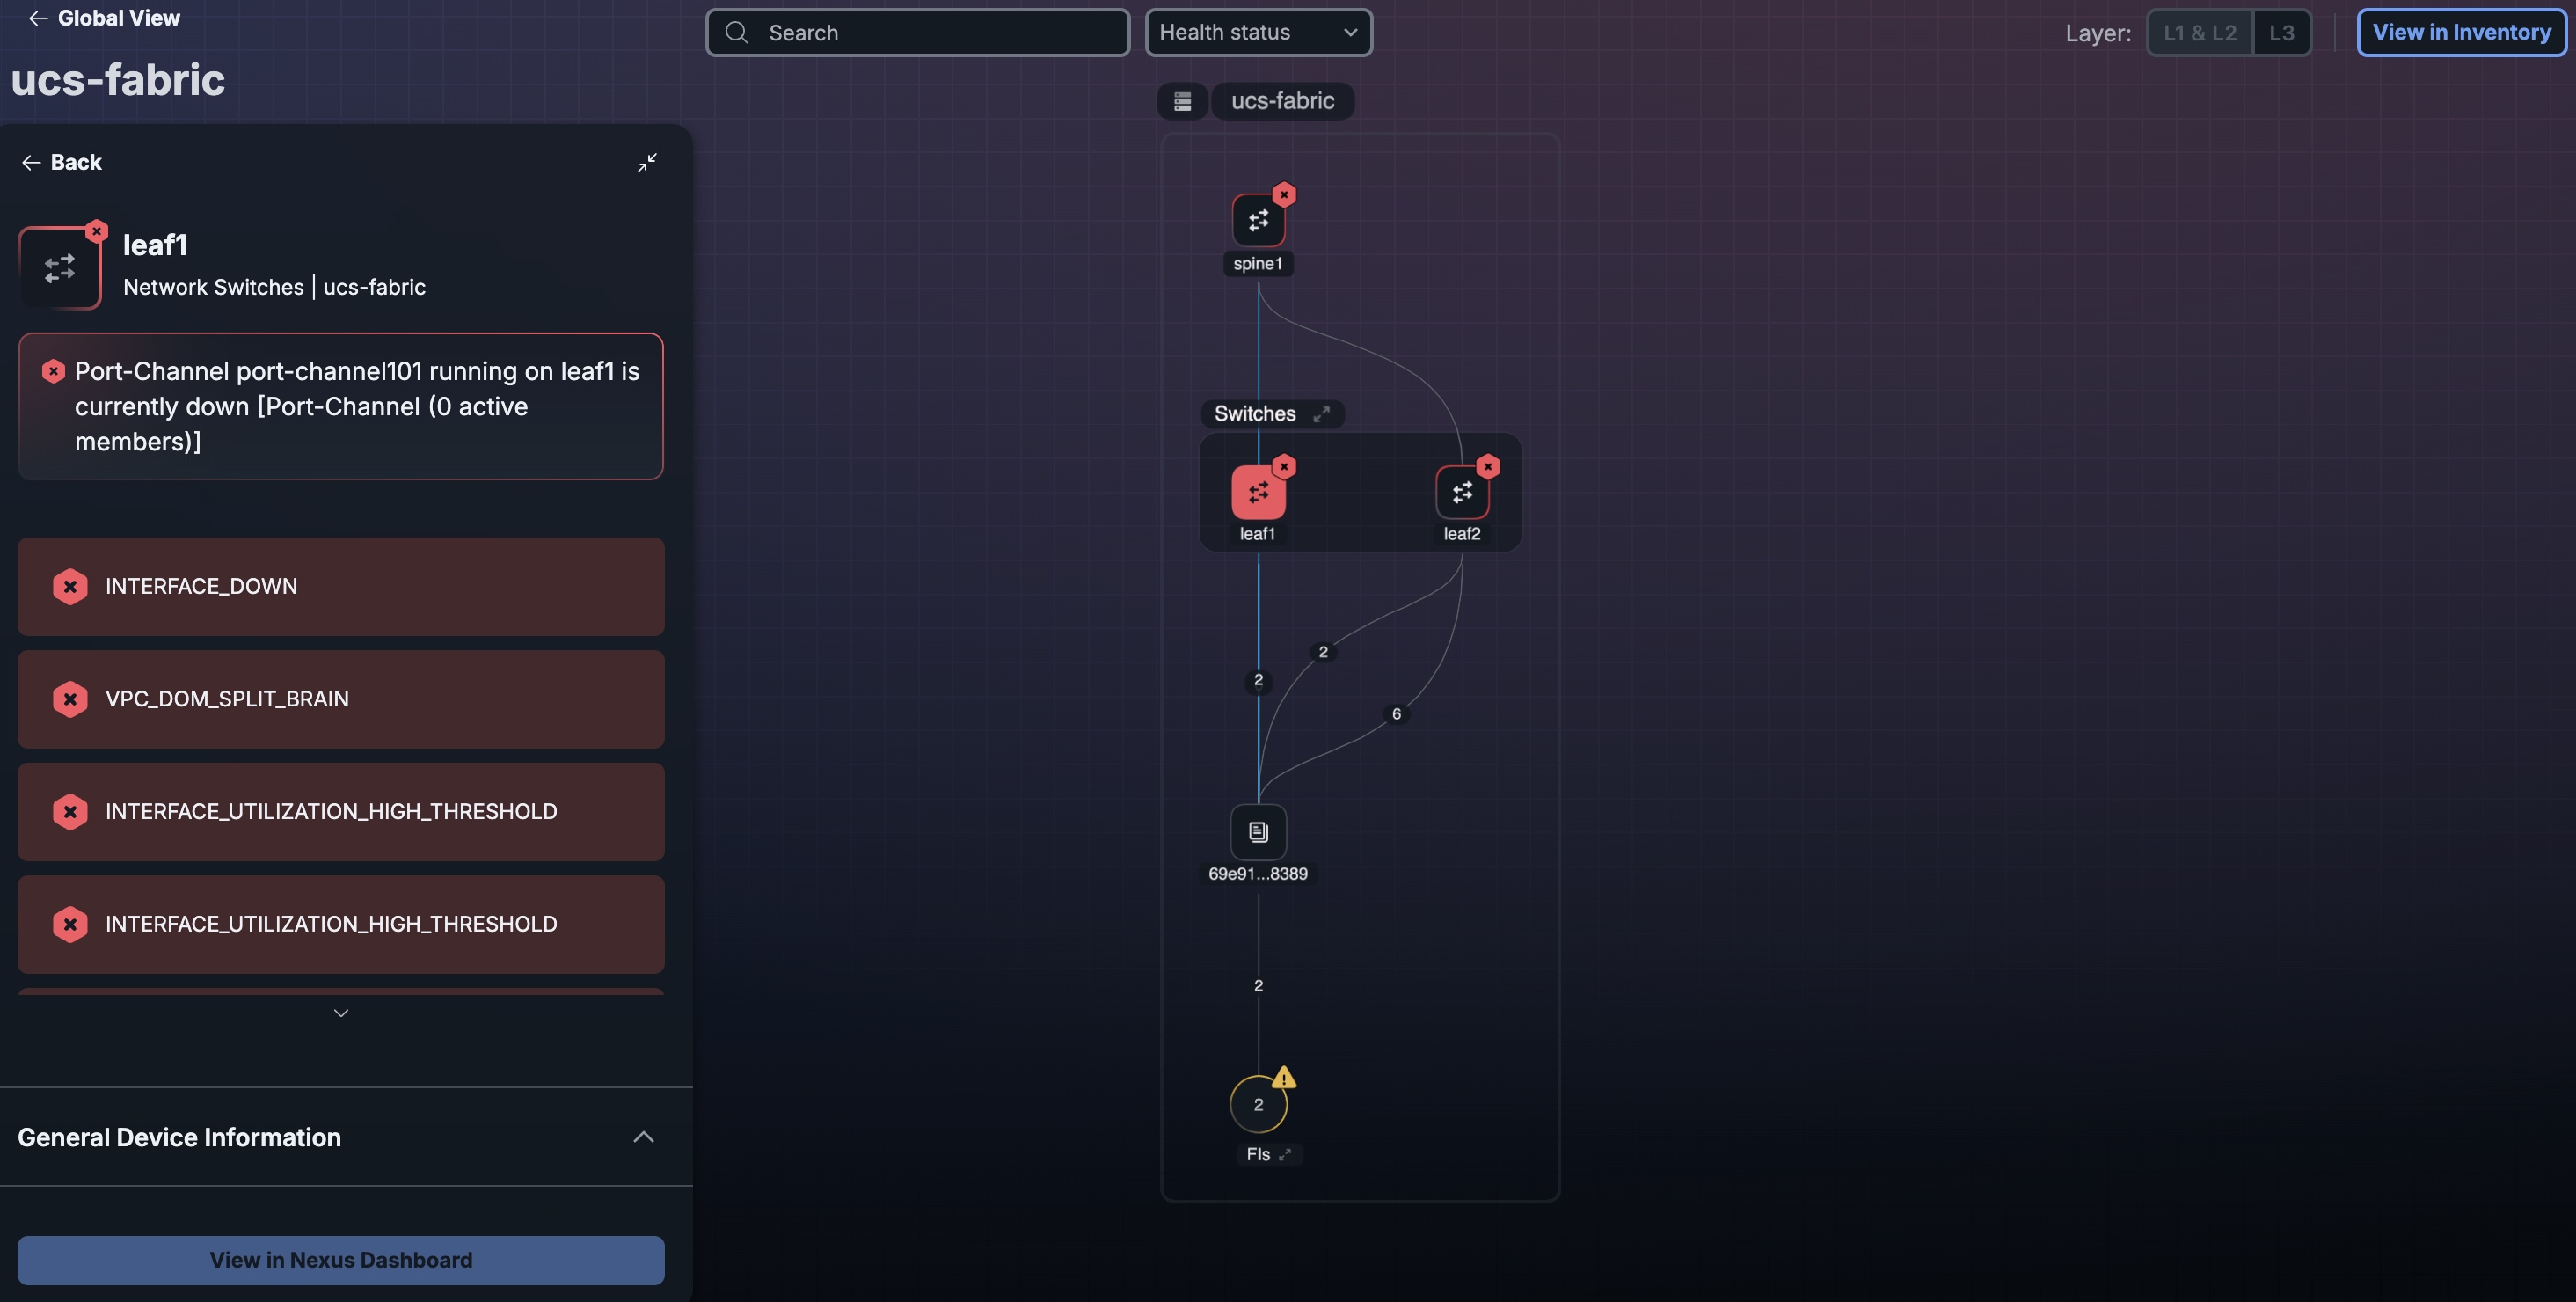Click the leaf1 heading in details panel
2576x1302 pixels.
pyautogui.click(x=155, y=245)
